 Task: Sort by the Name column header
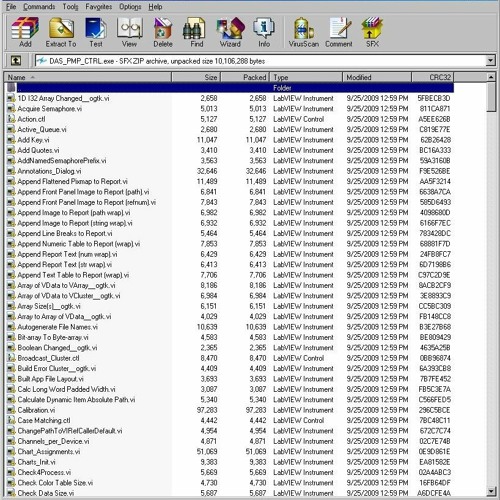88,77
